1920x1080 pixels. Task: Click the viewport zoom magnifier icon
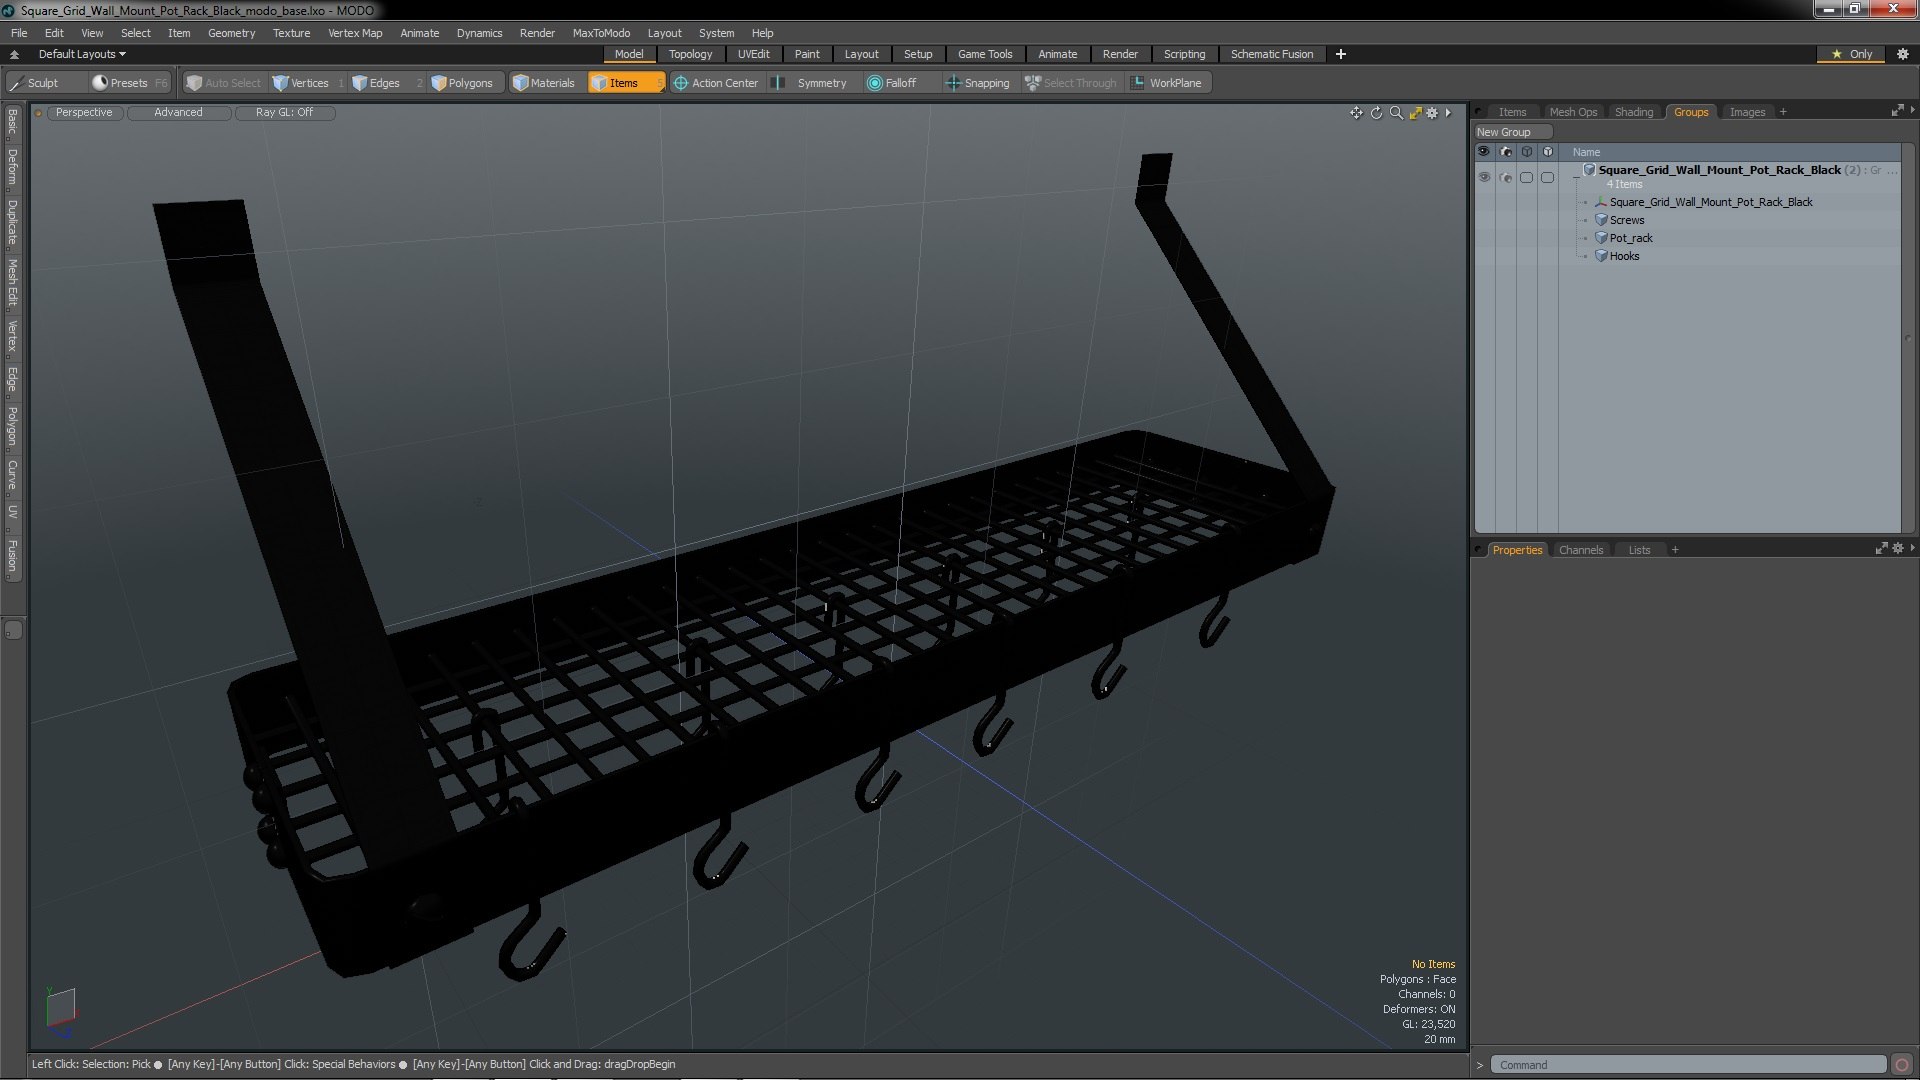[1396, 113]
